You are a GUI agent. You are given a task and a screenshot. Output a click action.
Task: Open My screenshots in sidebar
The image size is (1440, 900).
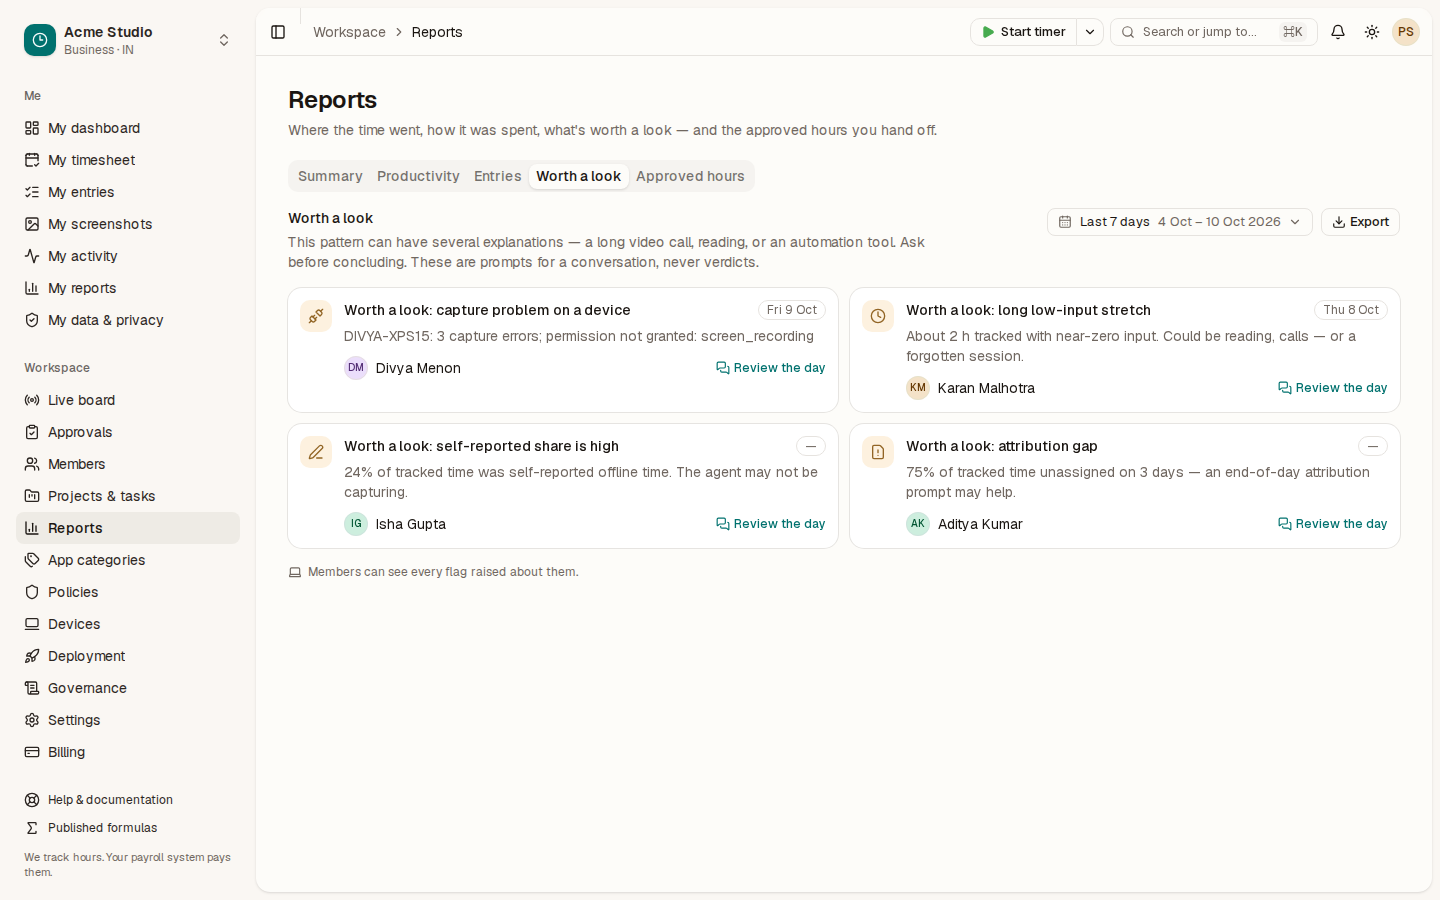point(128,224)
